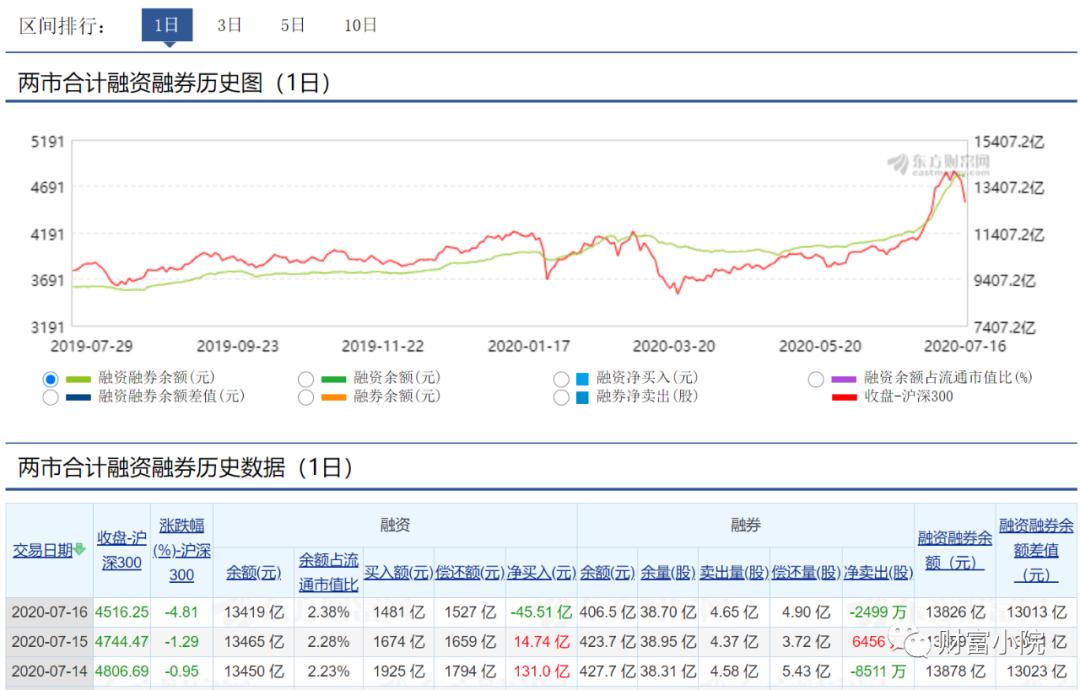Click the 2020-07-16 date cell
Viewport: 1080px width, 690px height.
pos(47,611)
